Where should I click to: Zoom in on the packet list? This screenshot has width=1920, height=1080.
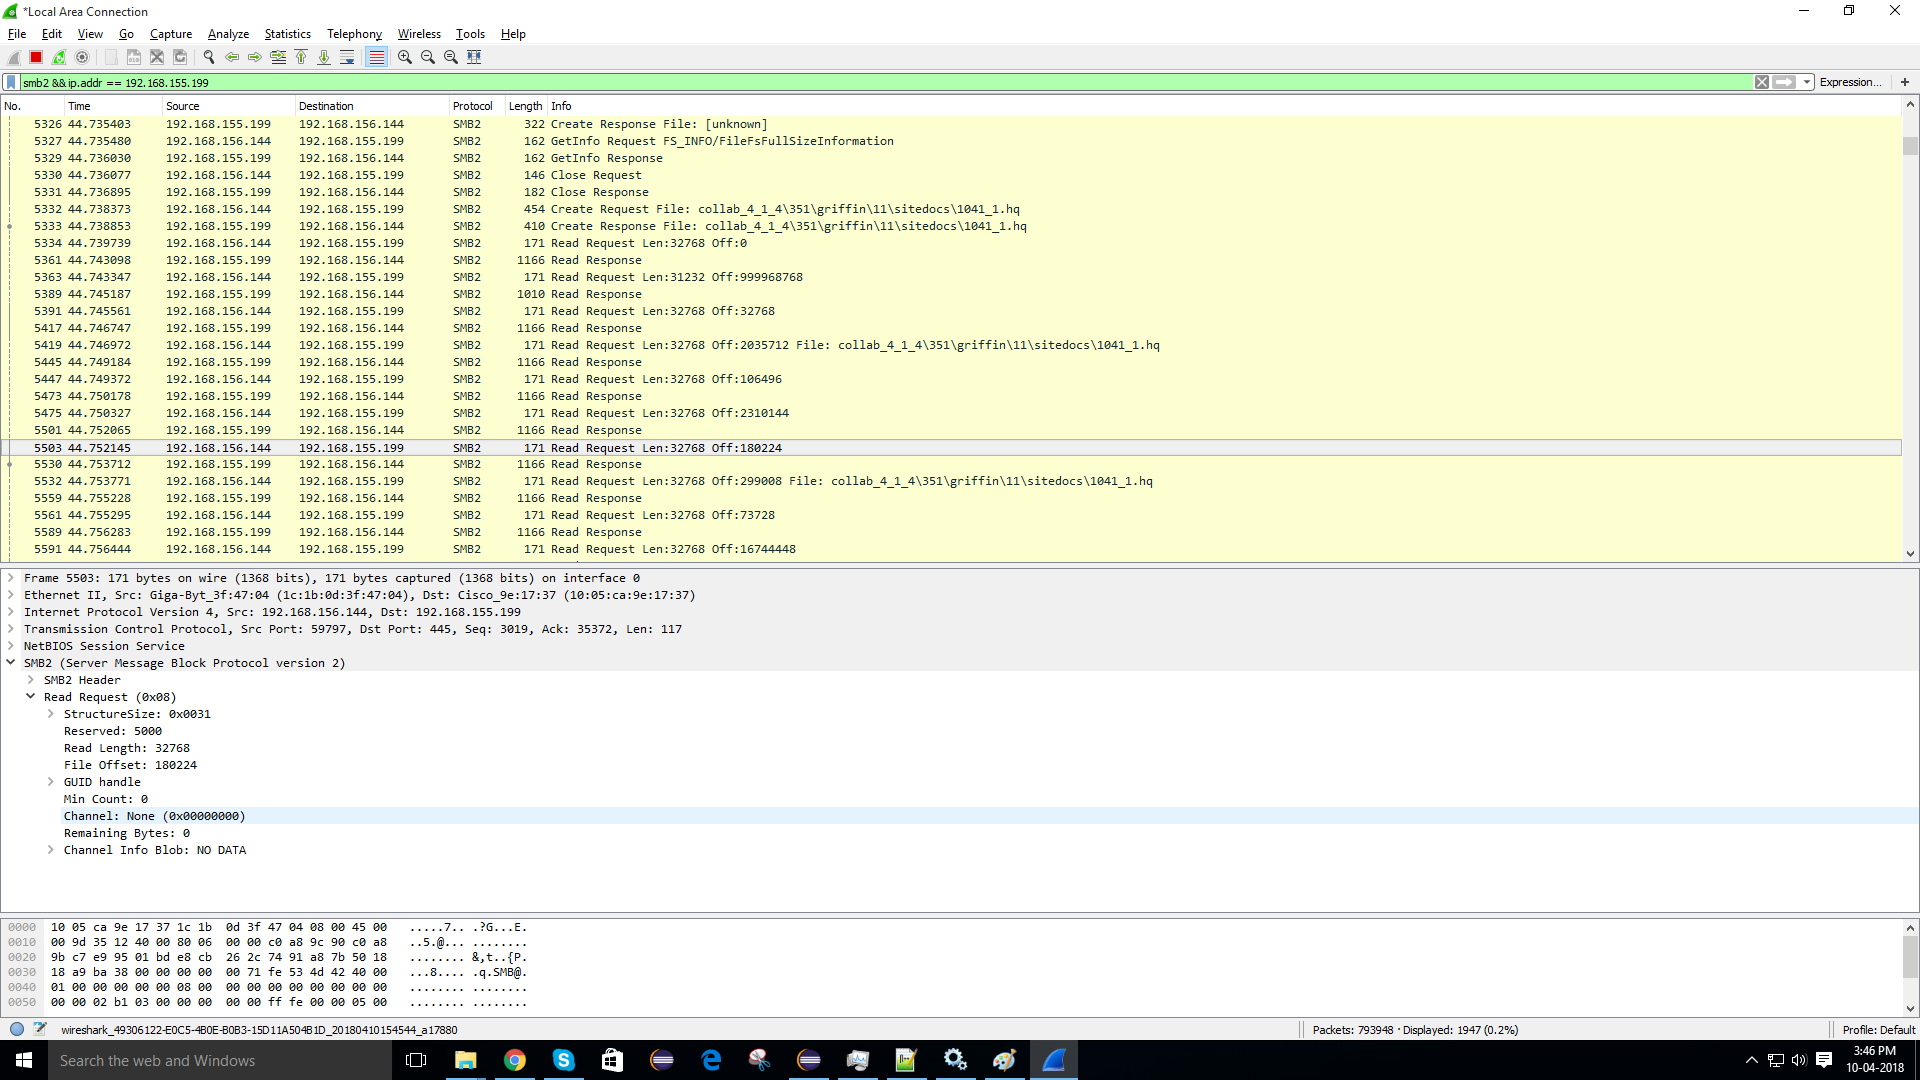pos(404,57)
